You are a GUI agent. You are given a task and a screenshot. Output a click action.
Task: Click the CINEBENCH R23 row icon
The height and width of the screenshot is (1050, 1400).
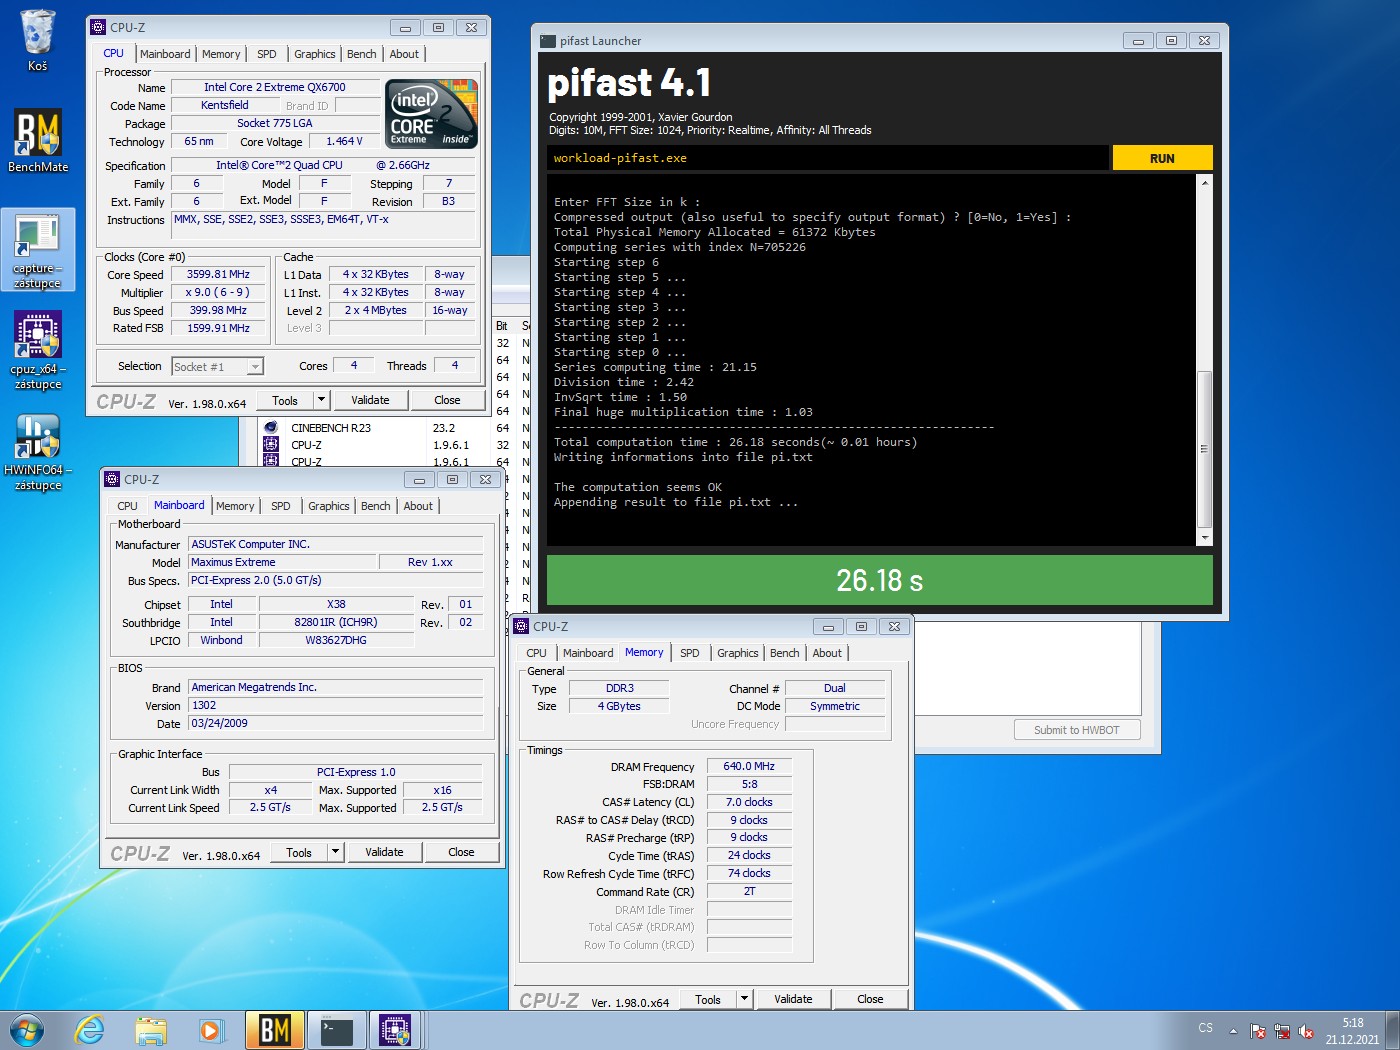[270, 427]
